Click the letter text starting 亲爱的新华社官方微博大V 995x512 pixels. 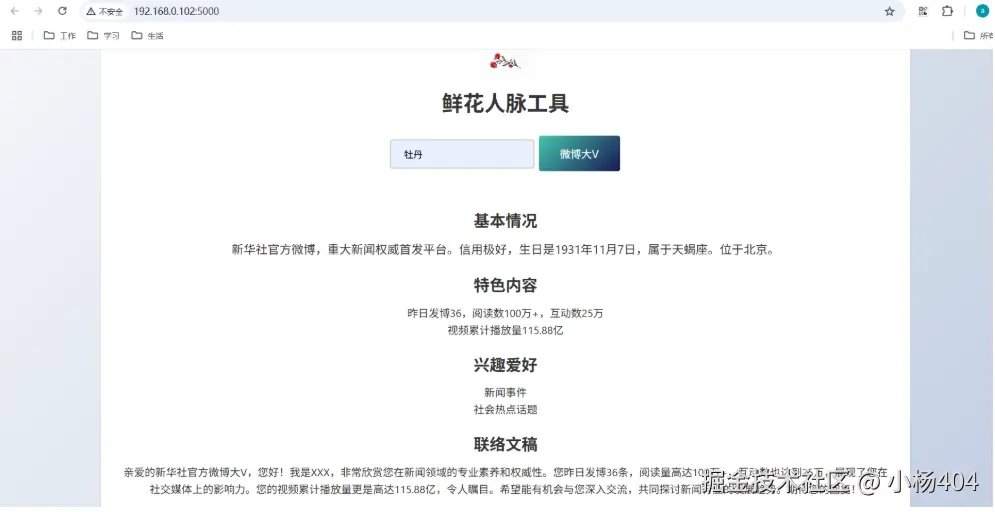[505, 480]
